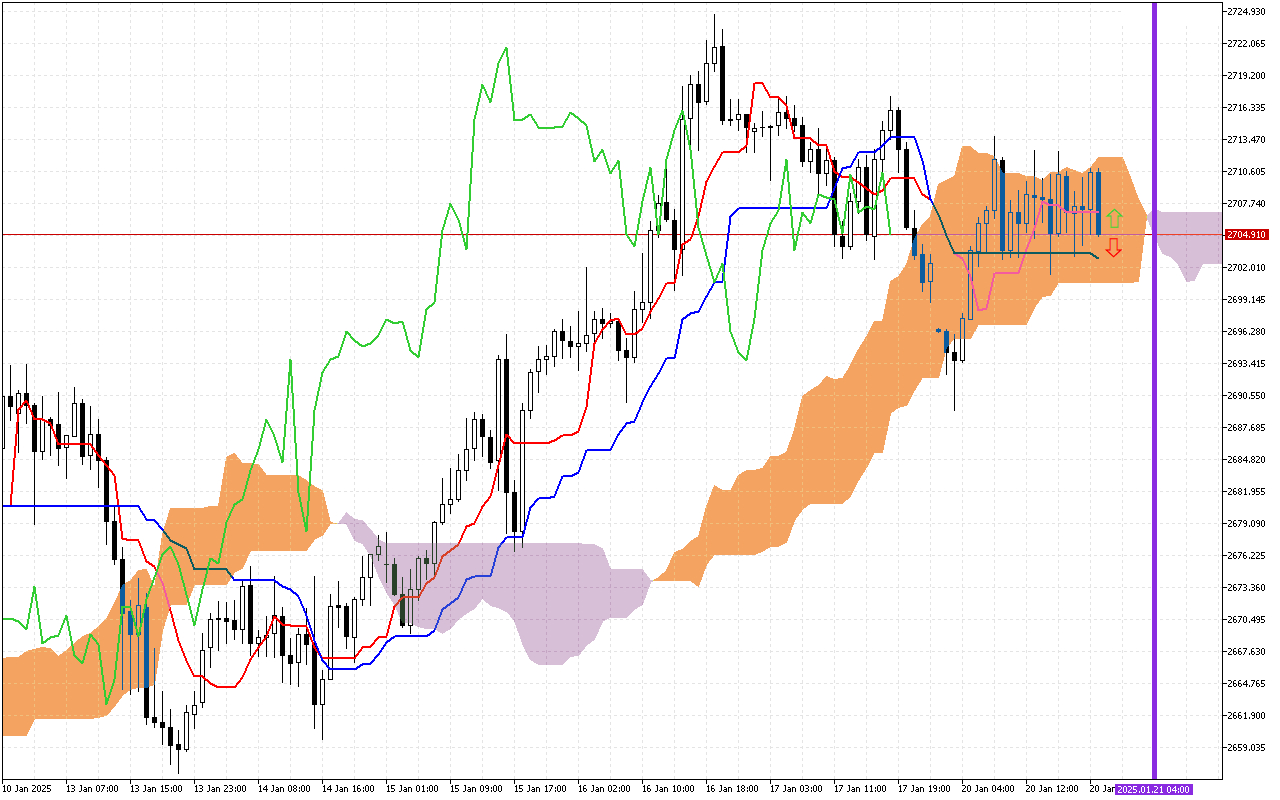The image size is (1280, 800).
Task: Click the 2724.930 price axis label
Action: (x=1247, y=12)
